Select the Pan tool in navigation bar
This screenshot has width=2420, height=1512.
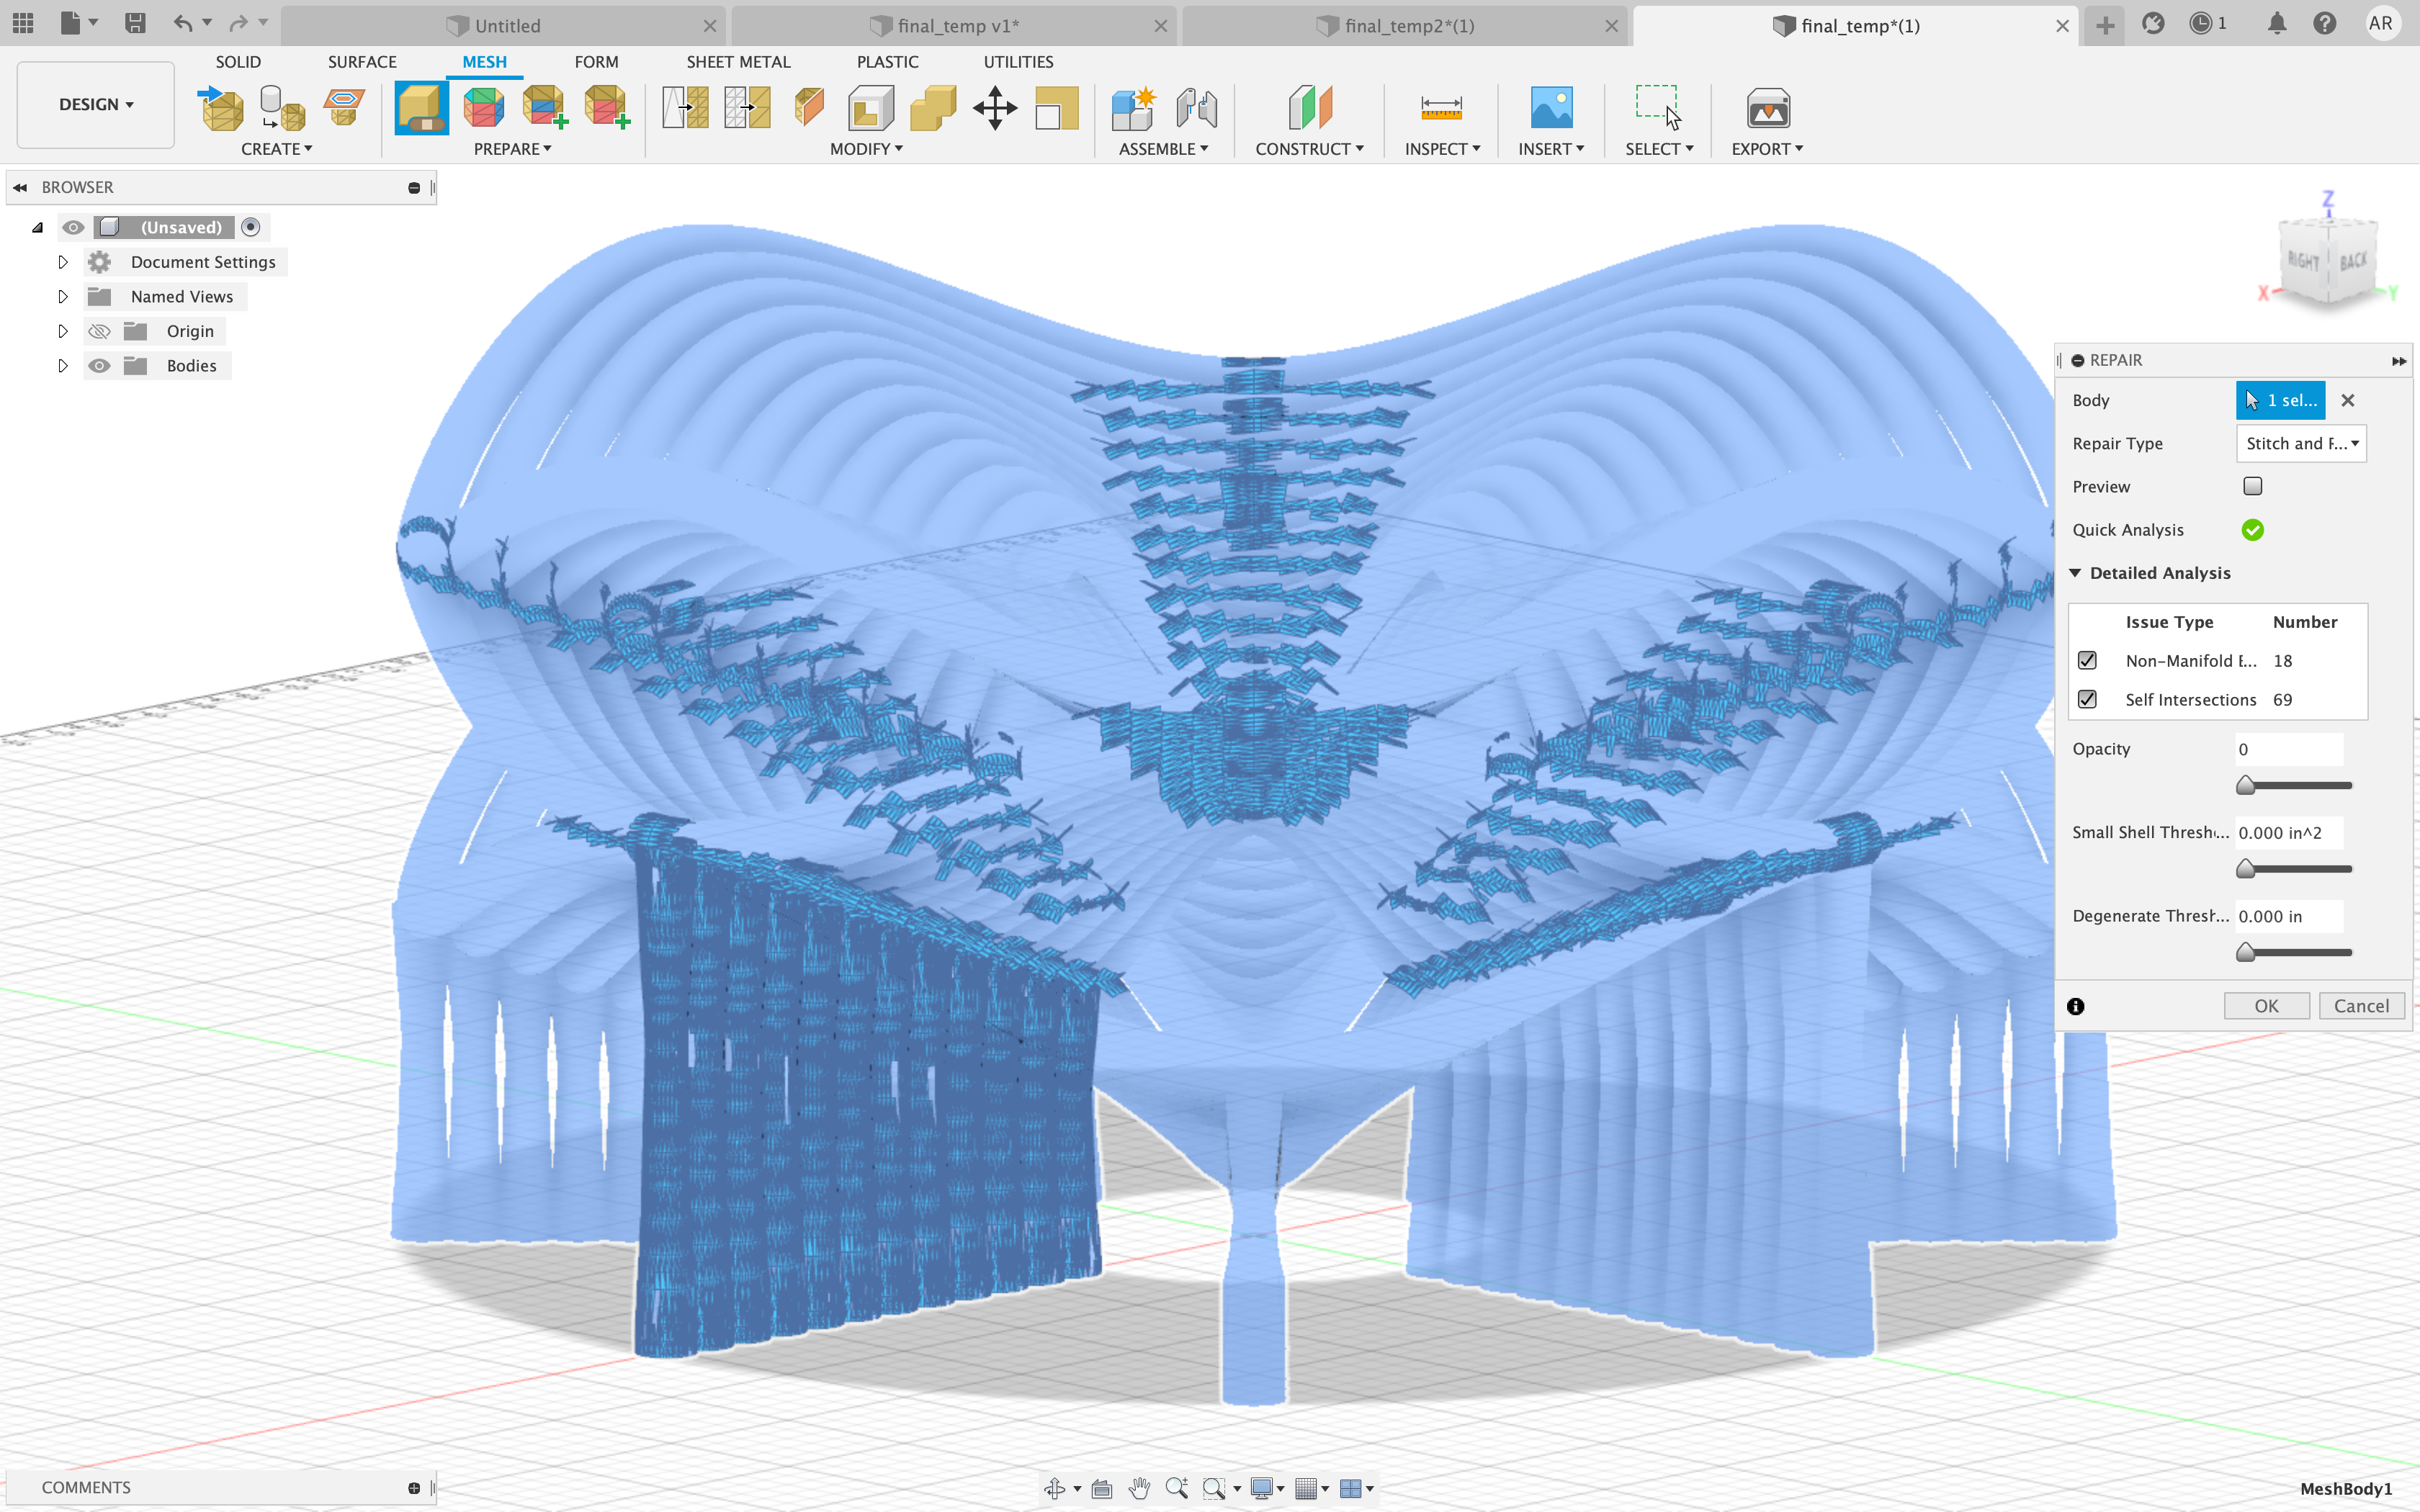pos(1140,1488)
